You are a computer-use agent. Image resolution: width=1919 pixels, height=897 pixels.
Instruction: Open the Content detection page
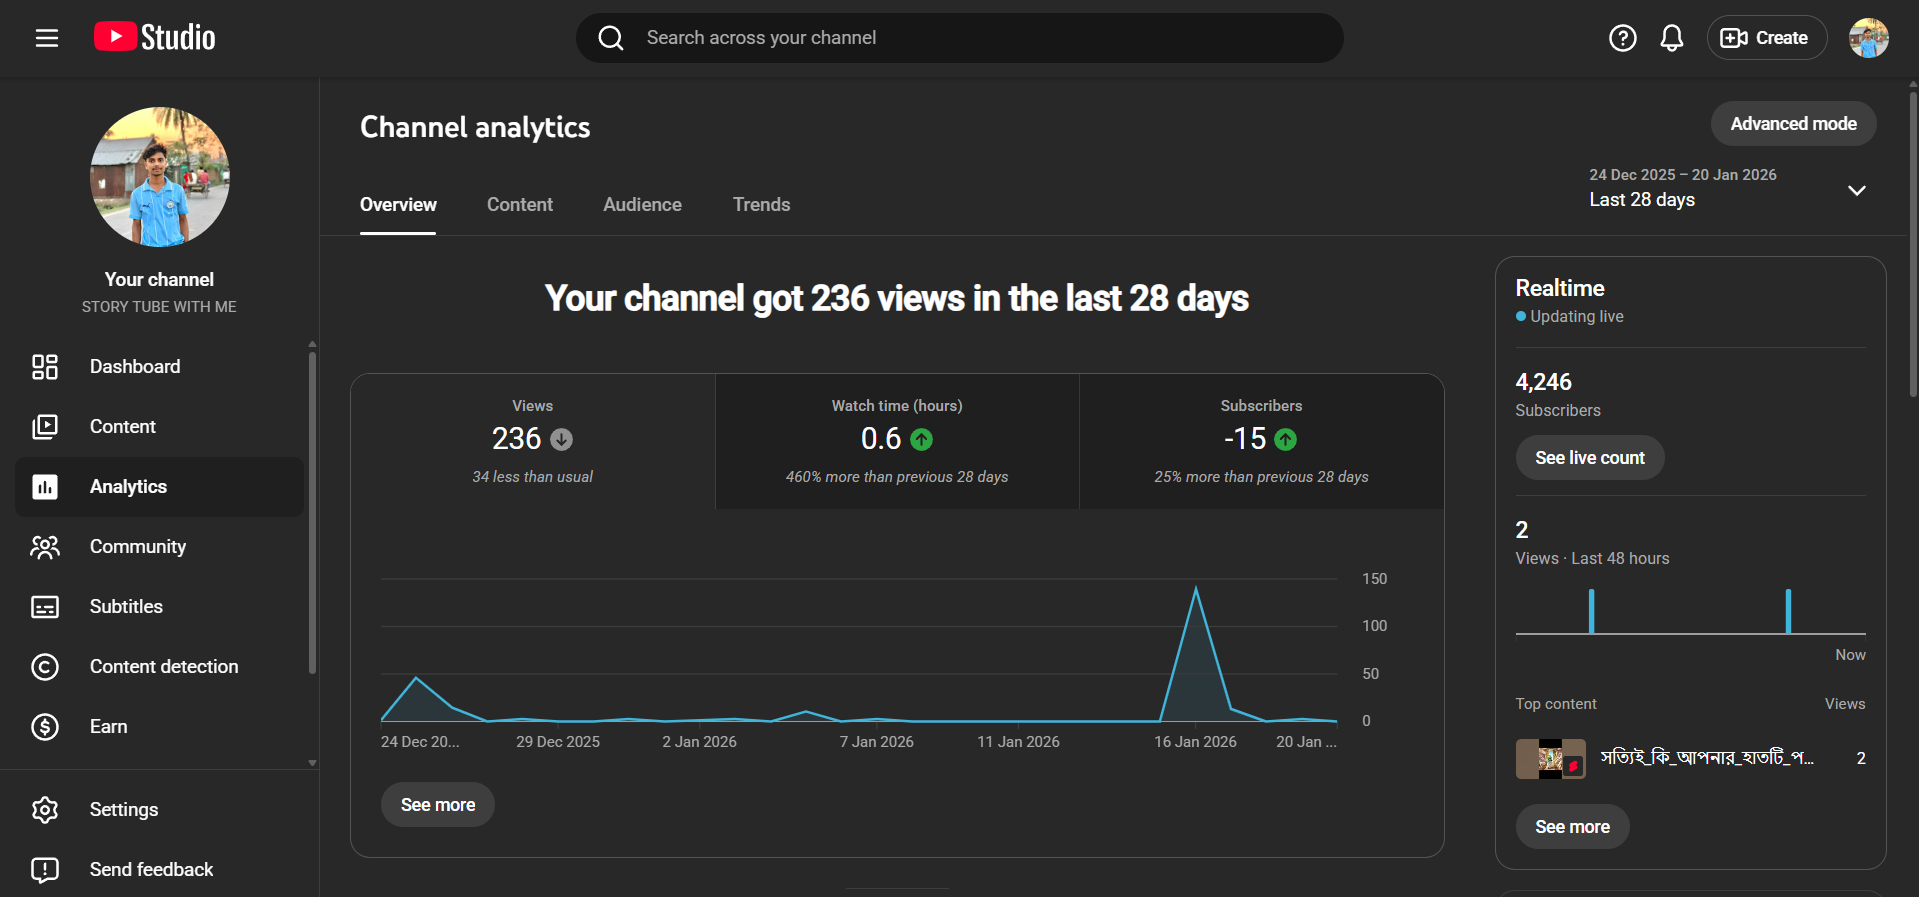[163, 667]
